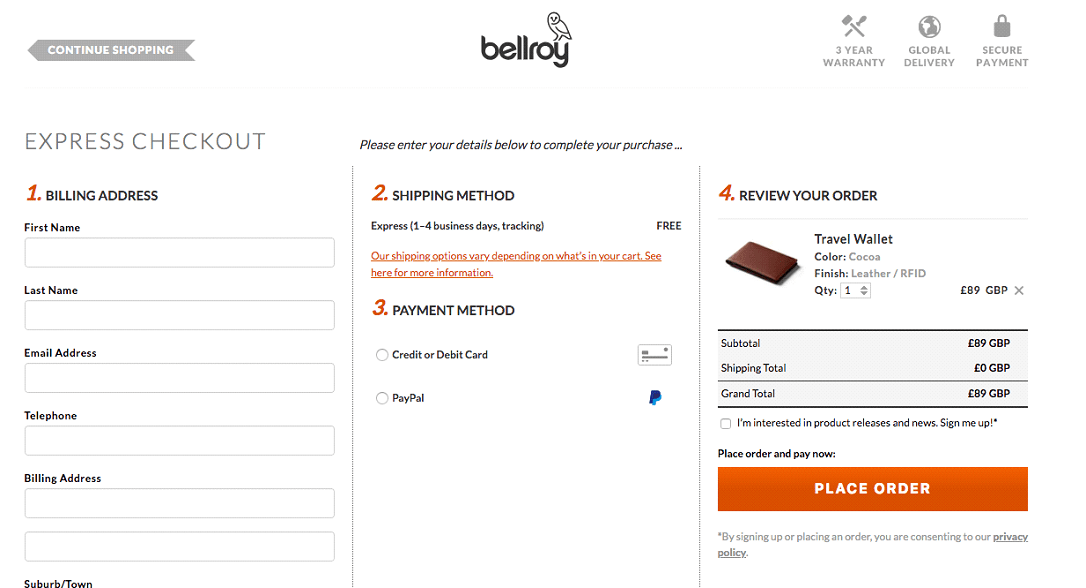Click the Bellroy owl logo
Viewport: 1086px width, 588px height.
pos(525,38)
